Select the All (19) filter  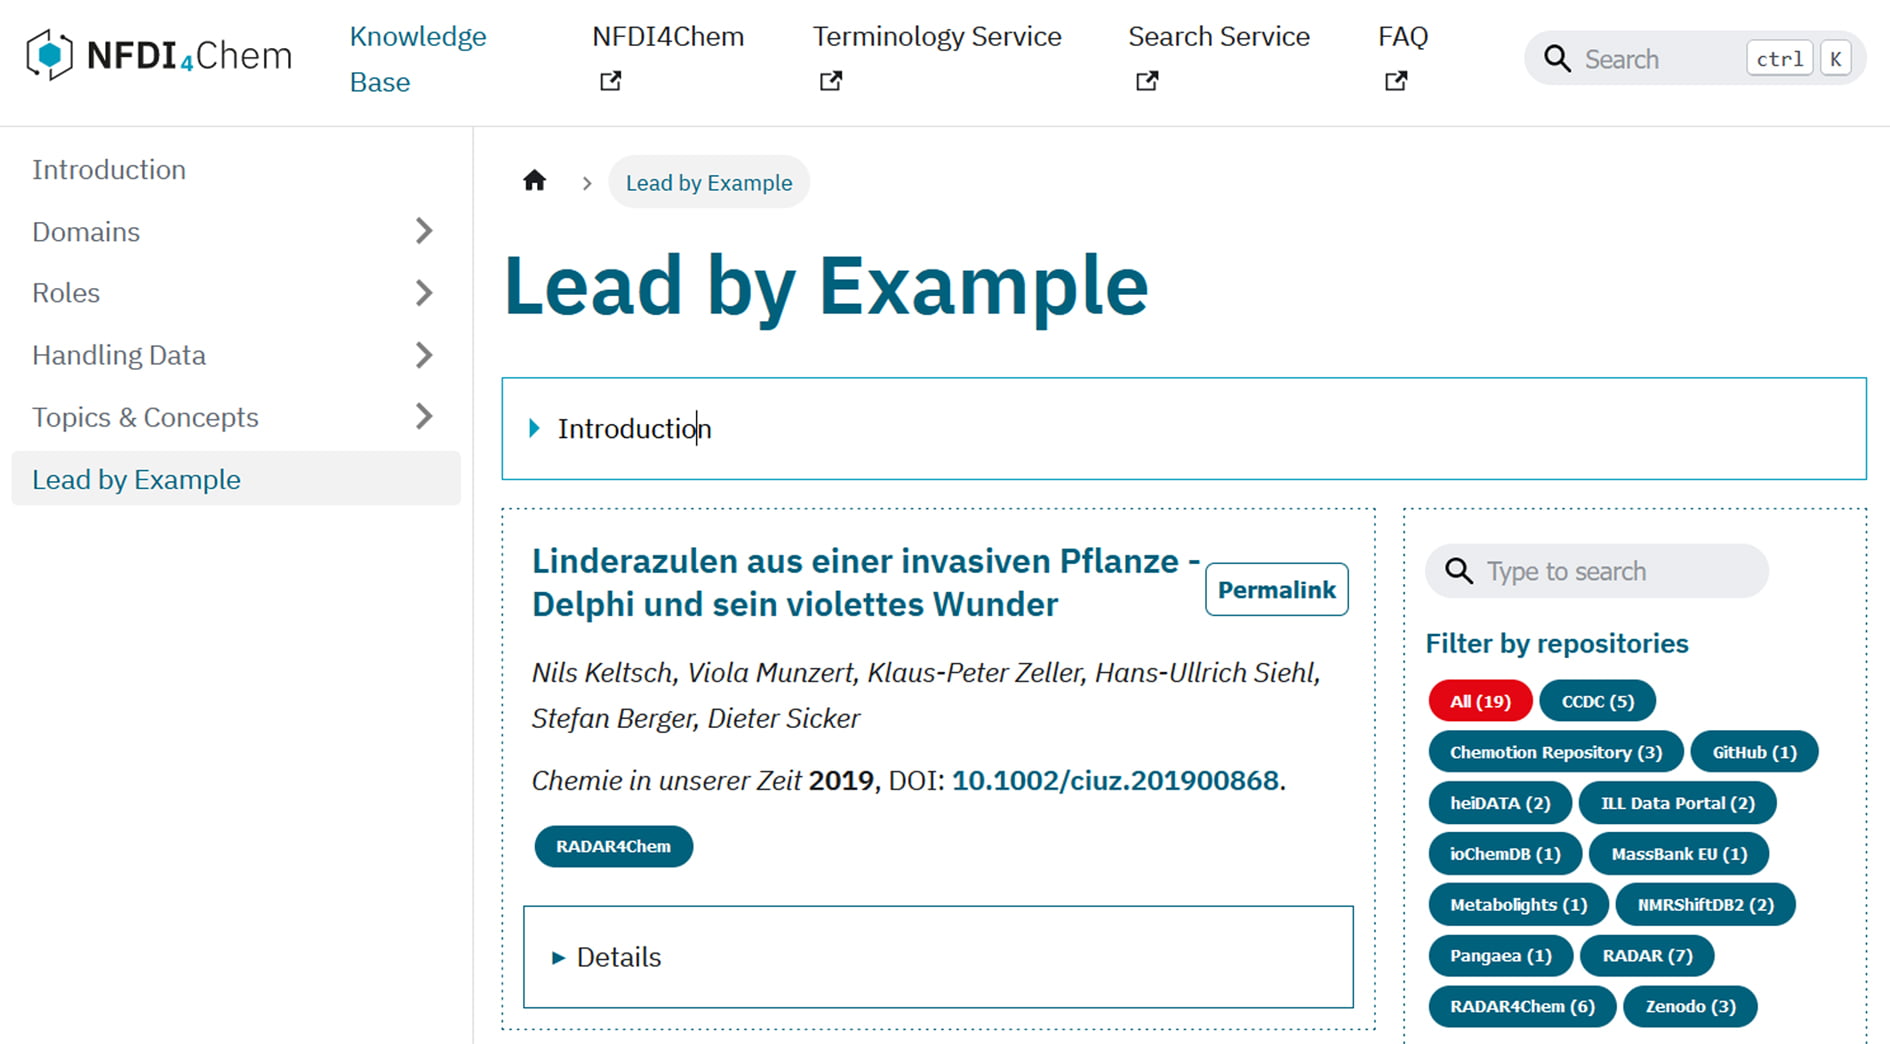click(x=1480, y=701)
